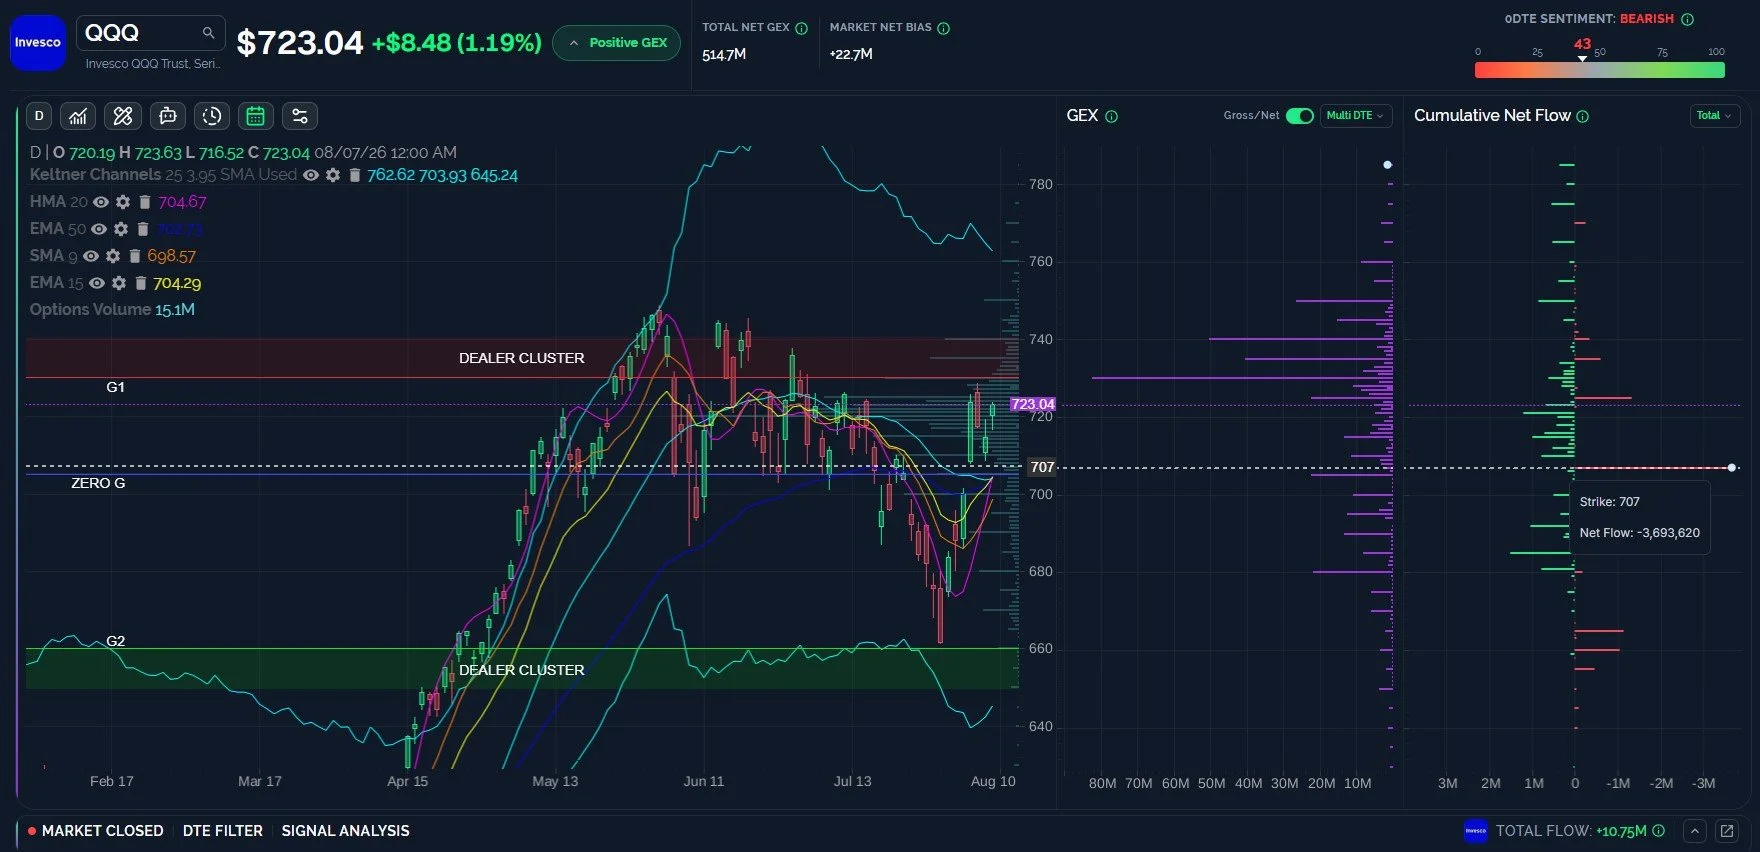Expand bottom bar with the chevron-up button
This screenshot has height=852, width=1760.
(x=1694, y=831)
